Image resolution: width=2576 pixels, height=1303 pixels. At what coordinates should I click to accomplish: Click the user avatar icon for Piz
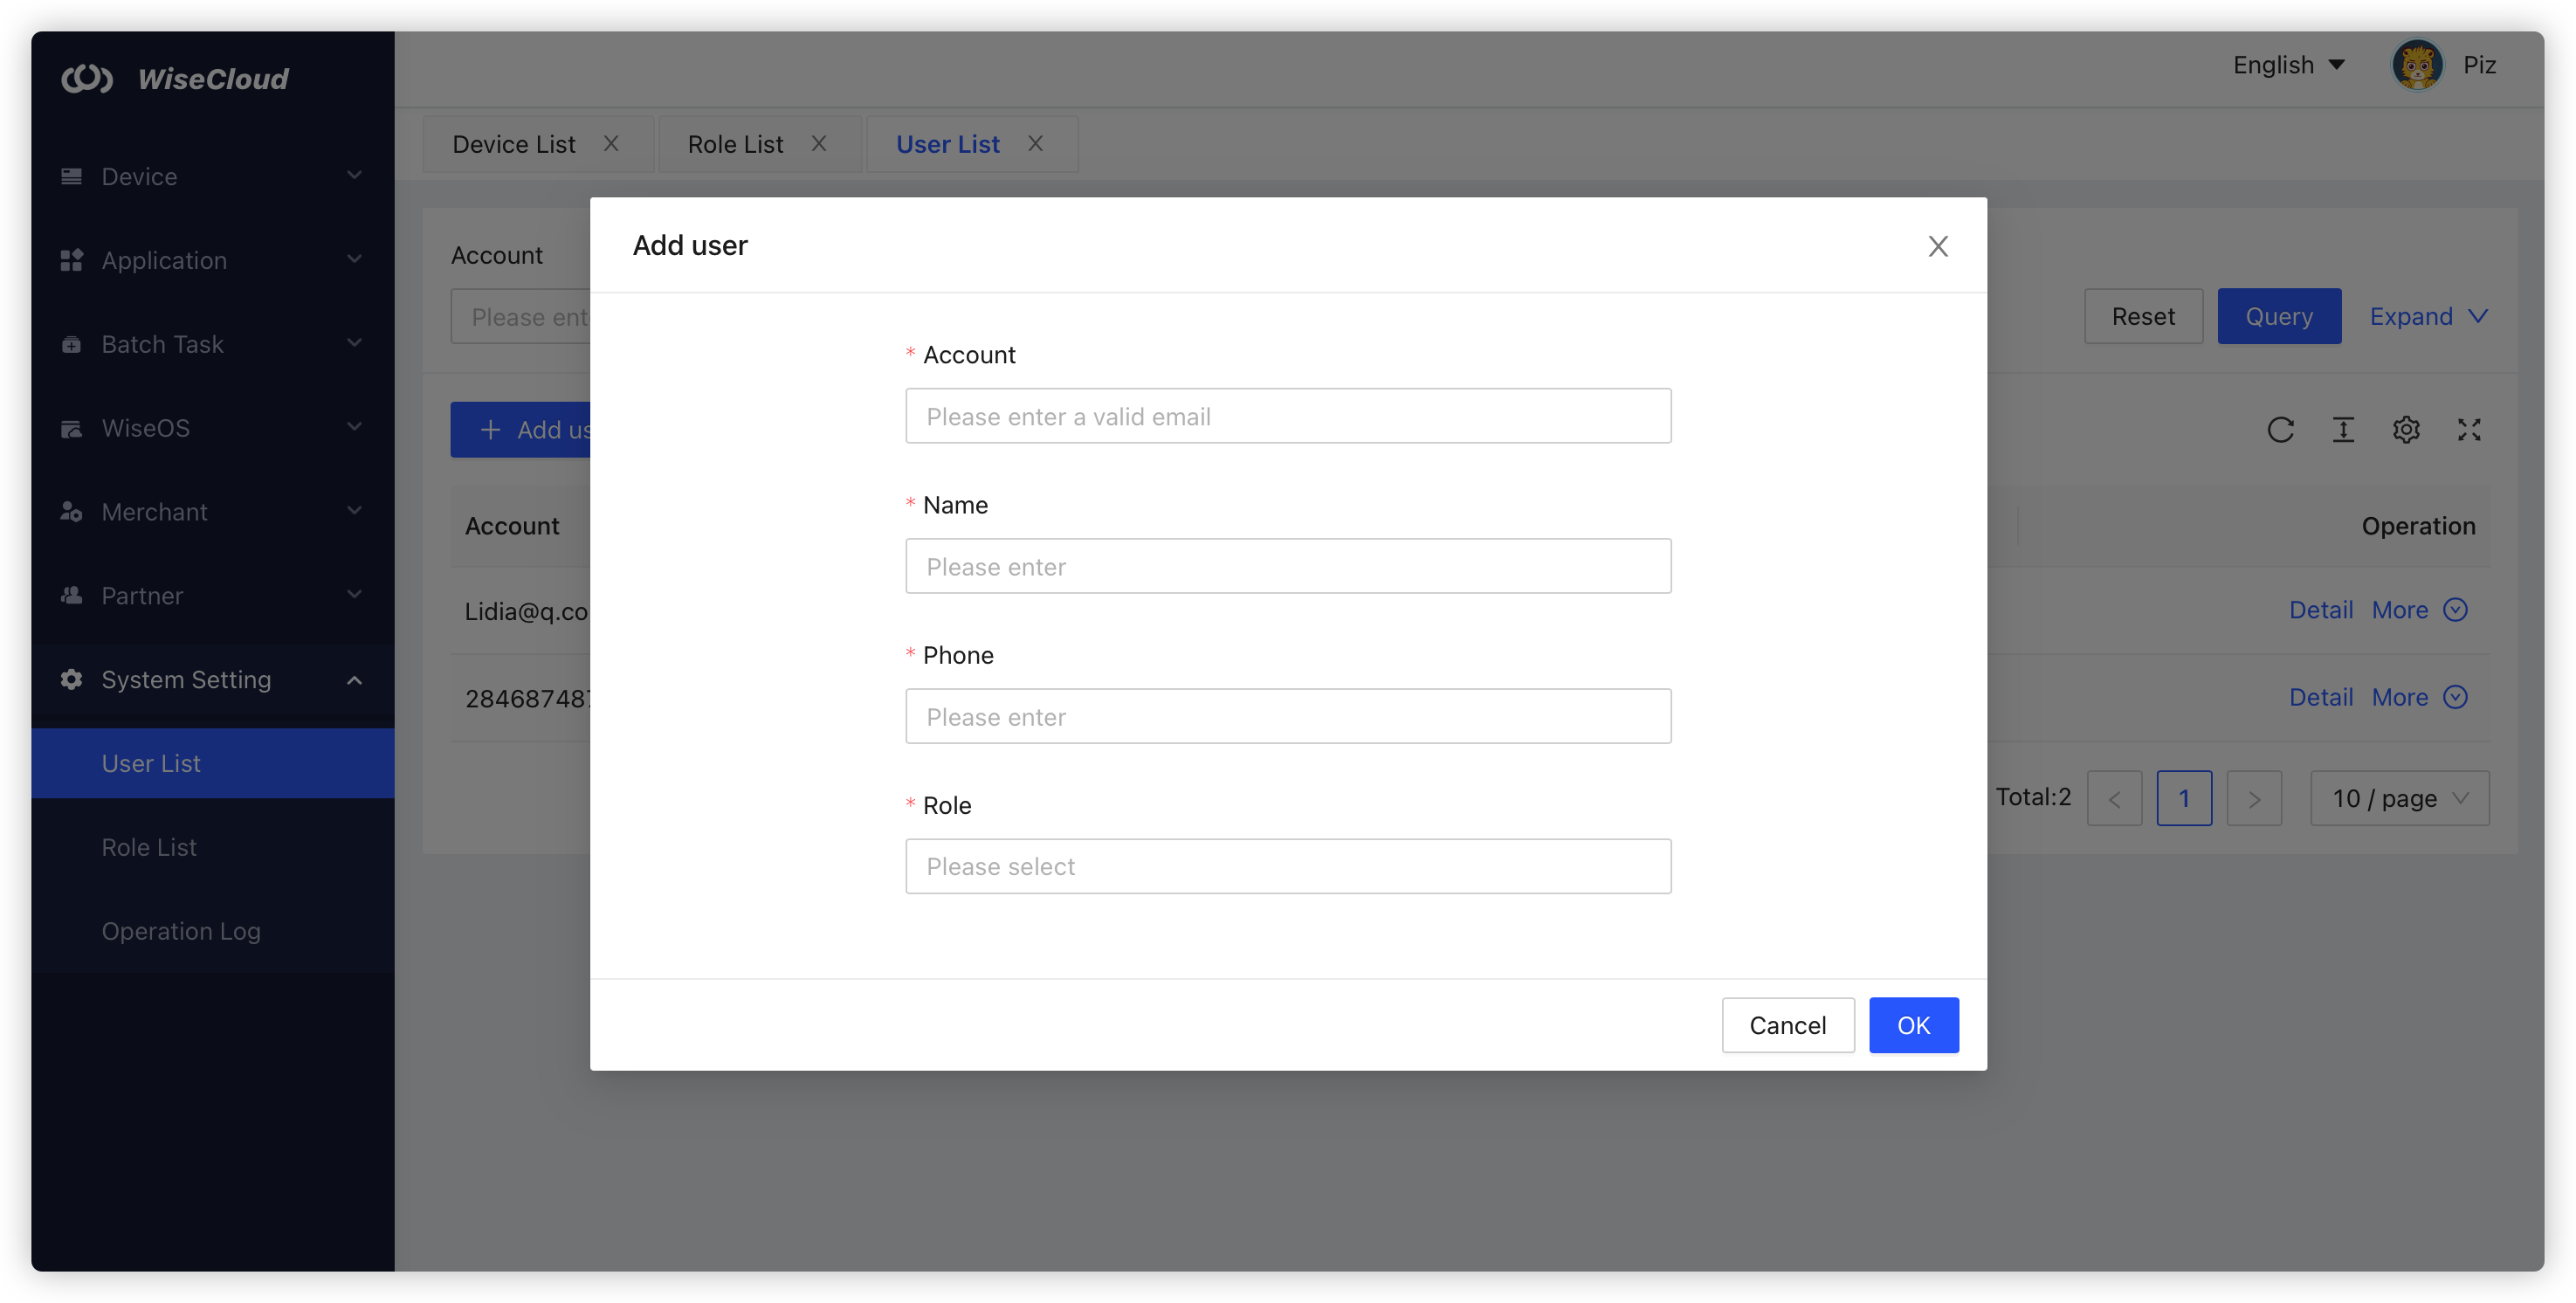(2417, 66)
